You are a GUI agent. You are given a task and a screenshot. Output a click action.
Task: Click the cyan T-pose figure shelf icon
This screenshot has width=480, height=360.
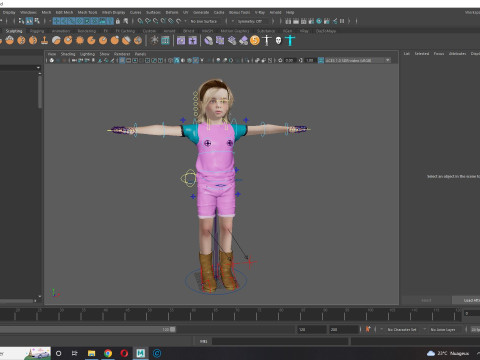(290, 41)
